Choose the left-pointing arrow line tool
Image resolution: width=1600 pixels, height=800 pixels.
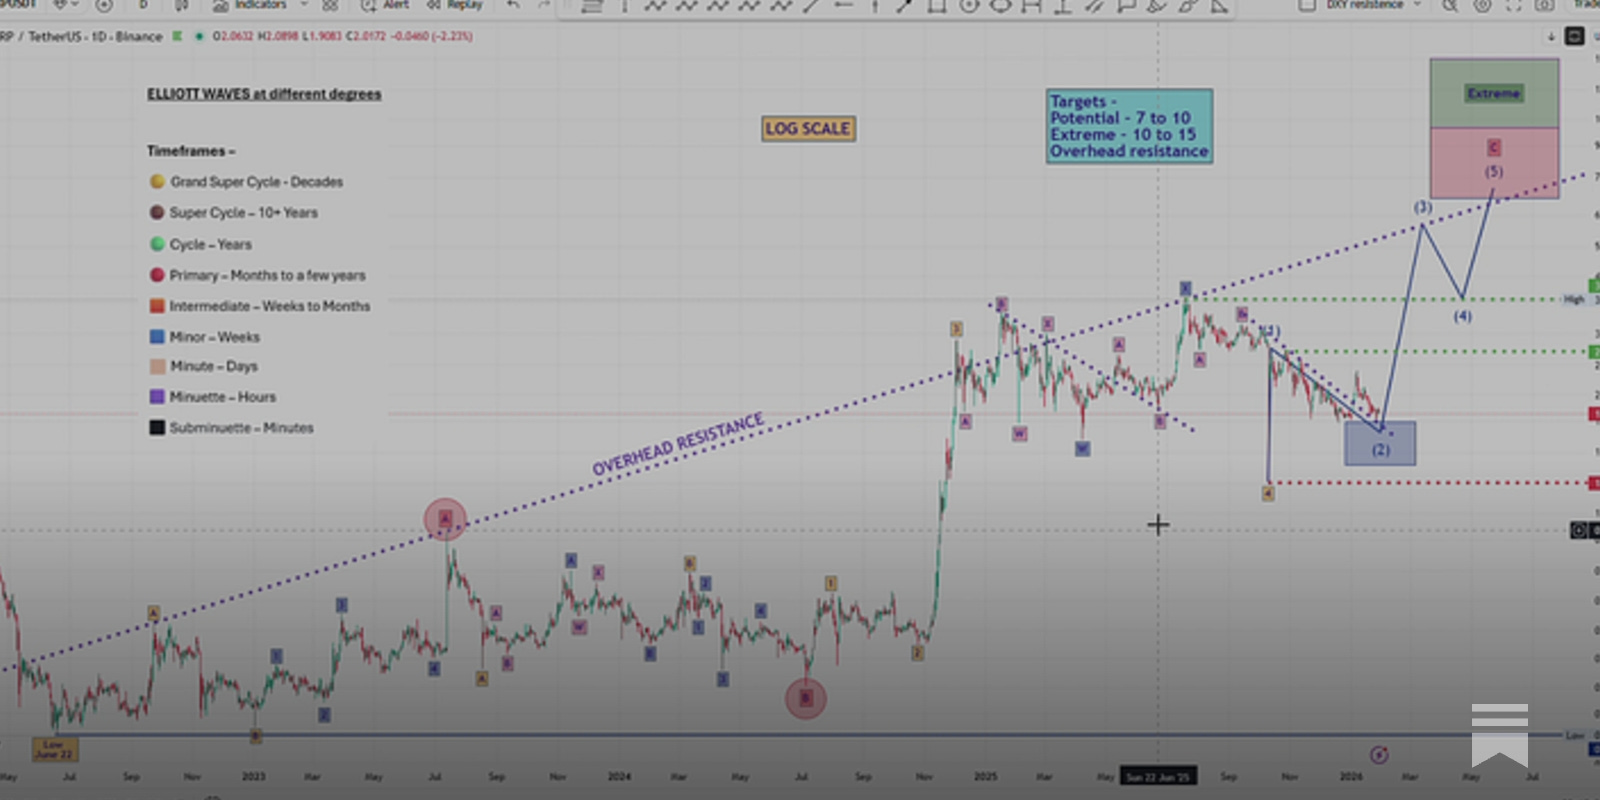(x=843, y=6)
